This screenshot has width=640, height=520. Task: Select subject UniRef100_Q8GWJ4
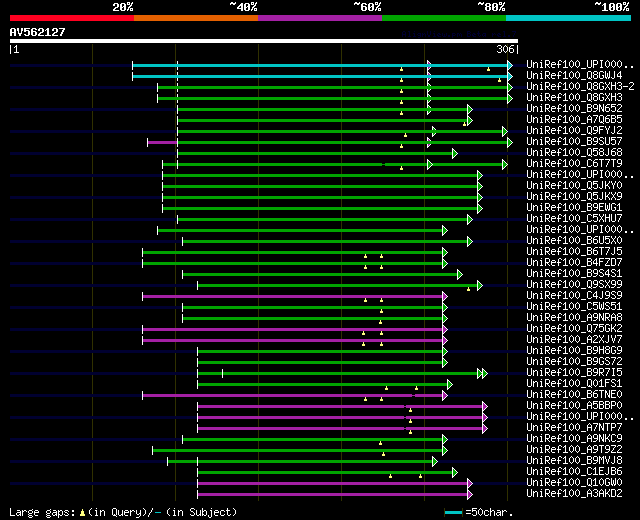[574, 75]
